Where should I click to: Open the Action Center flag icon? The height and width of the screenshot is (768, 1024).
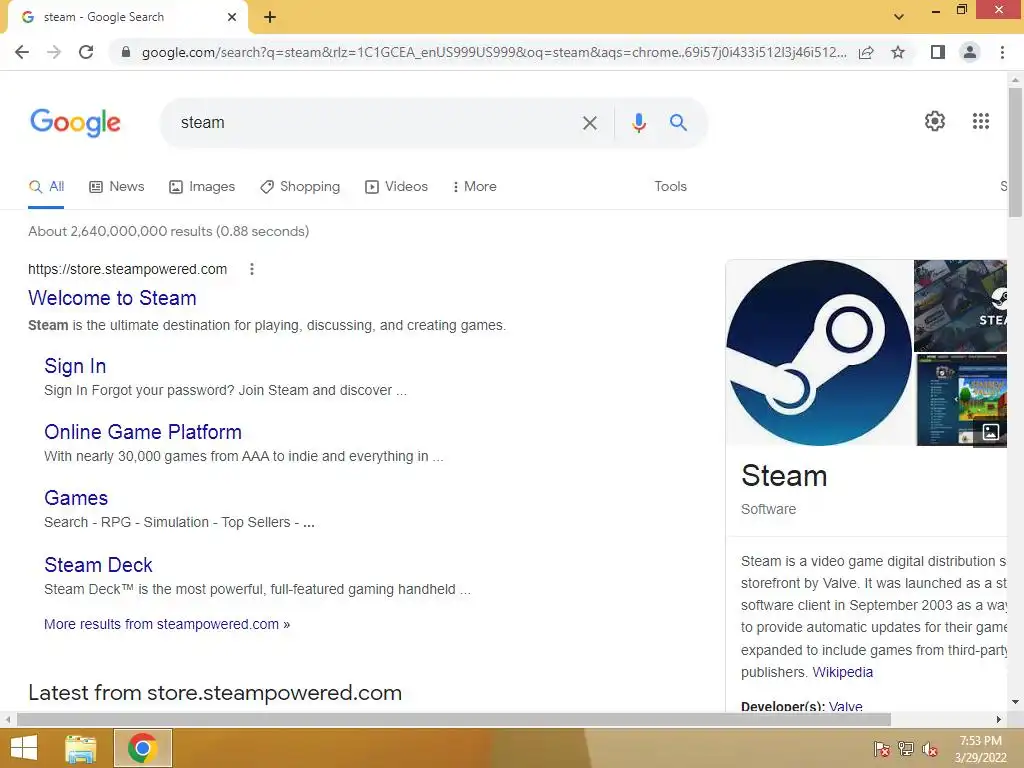[x=881, y=749]
